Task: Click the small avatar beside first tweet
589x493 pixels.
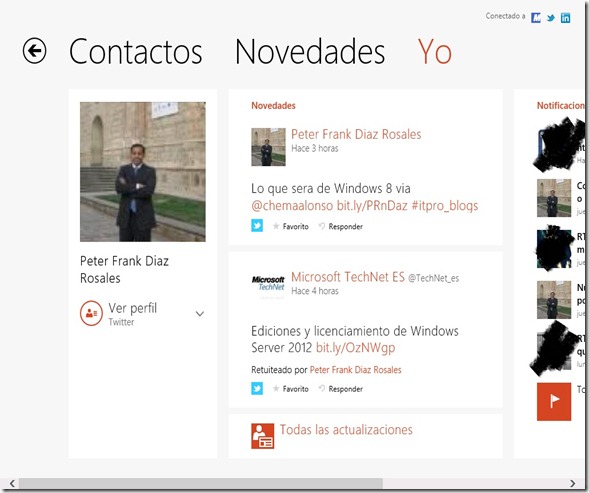Action: [268, 147]
